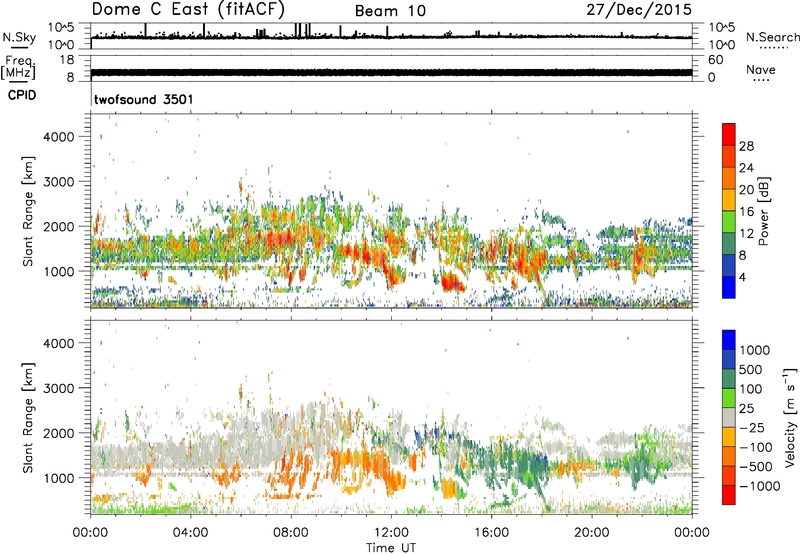Click the '08:00' time tick label
The height and width of the screenshot is (554, 800).
[x=291, y=533]
